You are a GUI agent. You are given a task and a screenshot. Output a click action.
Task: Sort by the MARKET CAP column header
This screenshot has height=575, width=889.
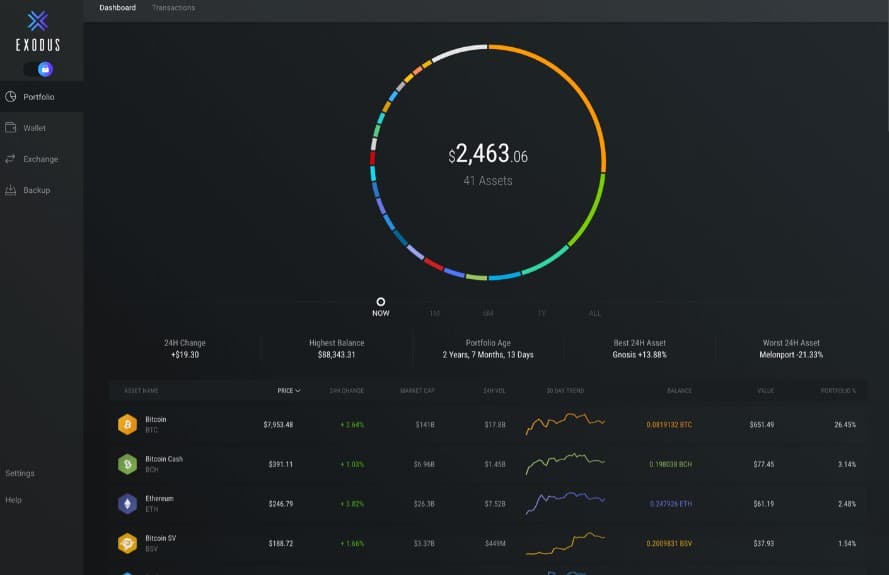pos(417,391)
